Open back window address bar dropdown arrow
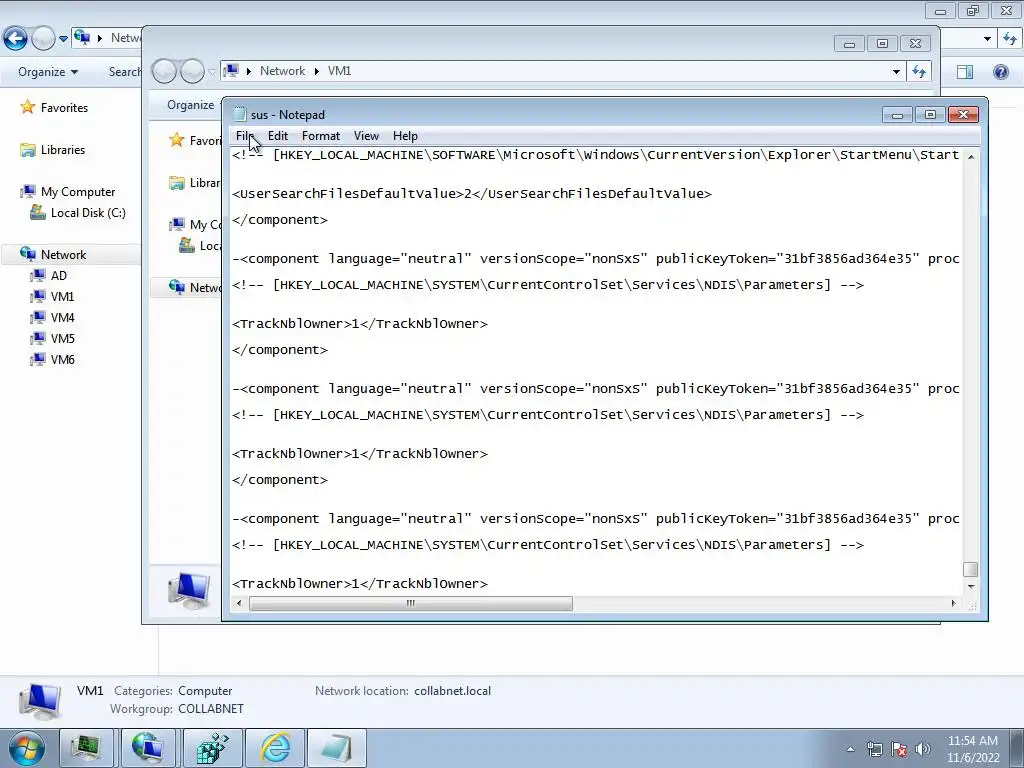 [x=987, y=39]
